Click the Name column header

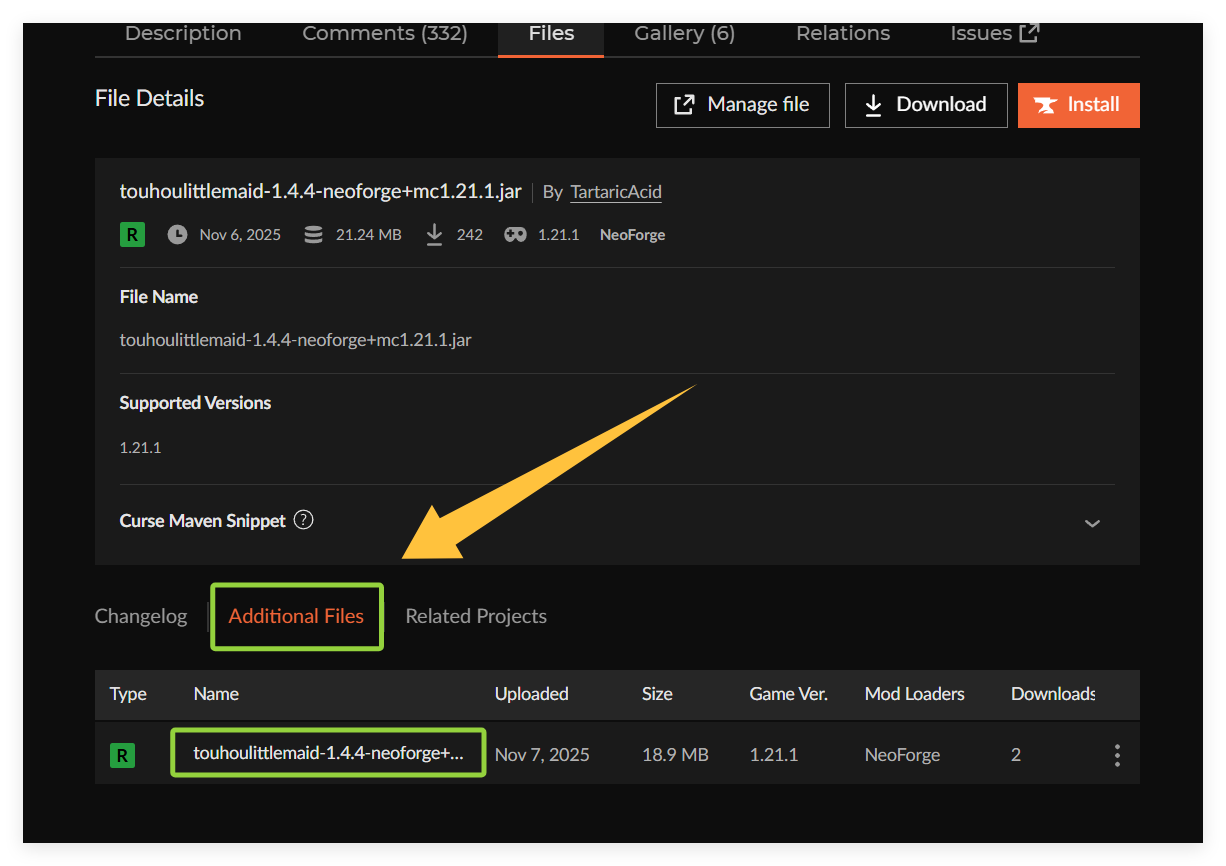216,694
